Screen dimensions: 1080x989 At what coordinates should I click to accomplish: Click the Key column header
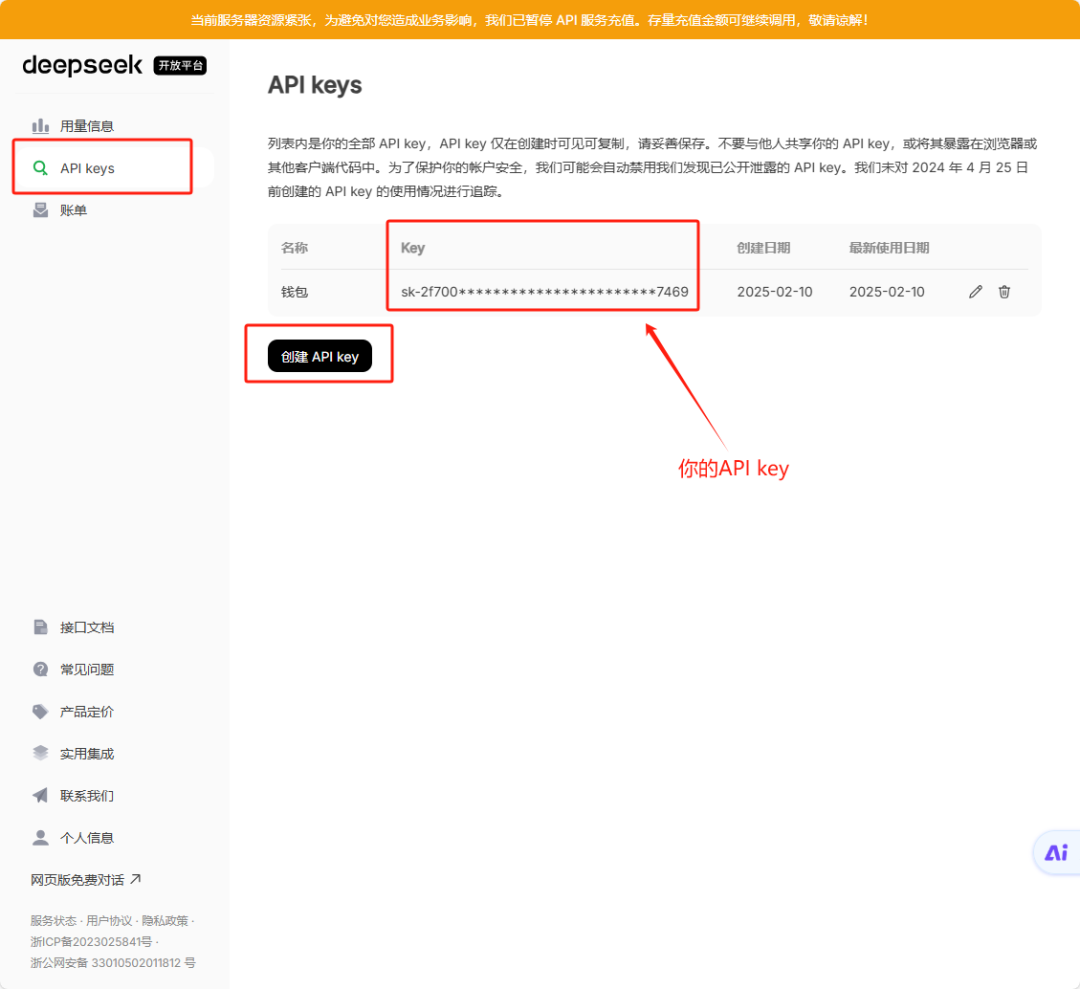413,248
